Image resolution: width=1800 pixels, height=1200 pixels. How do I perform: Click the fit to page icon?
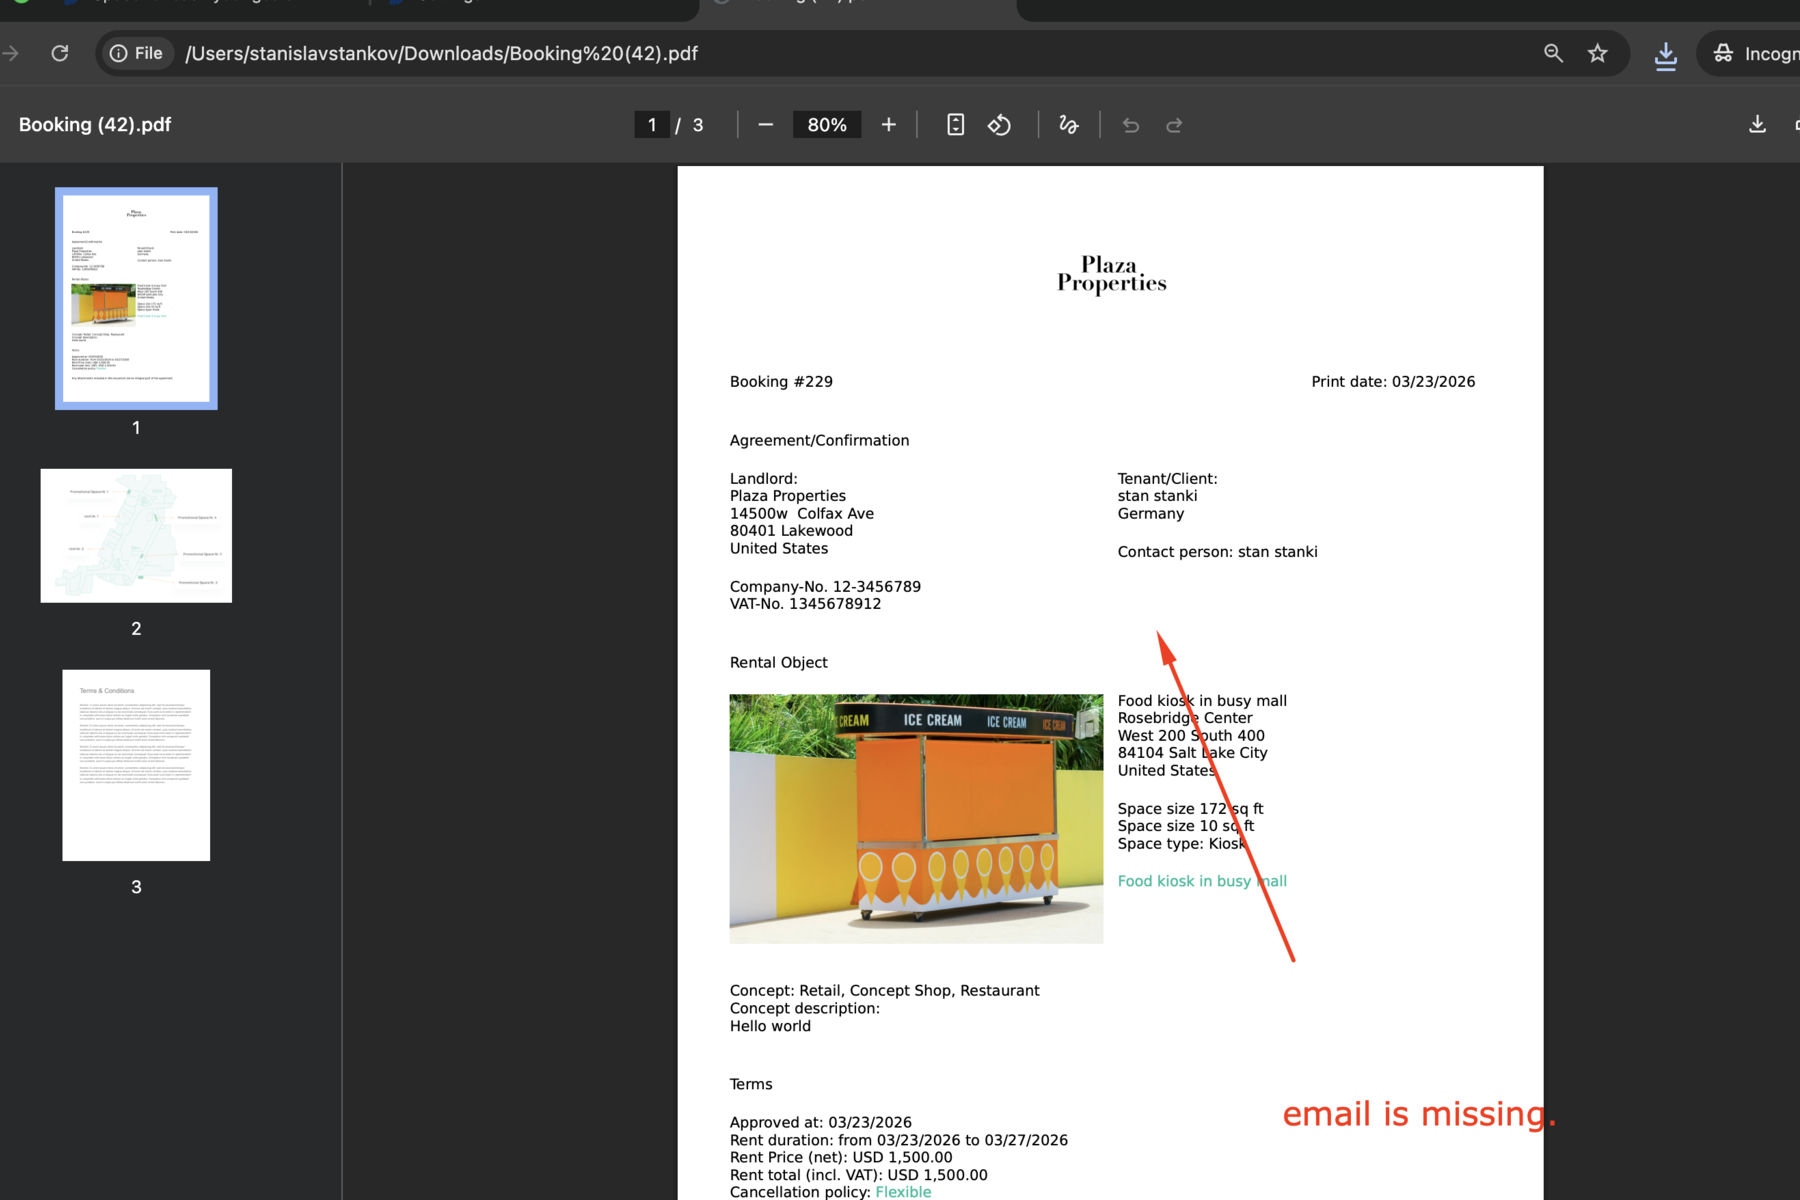click(x=955, y=125)
